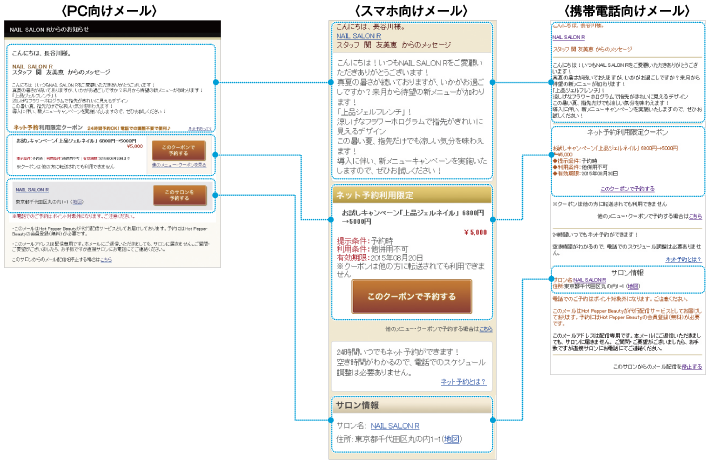Open 地図 link in smartphone mail salon info
This screenshot has width=710, height=464.
[x=452, y=439]
